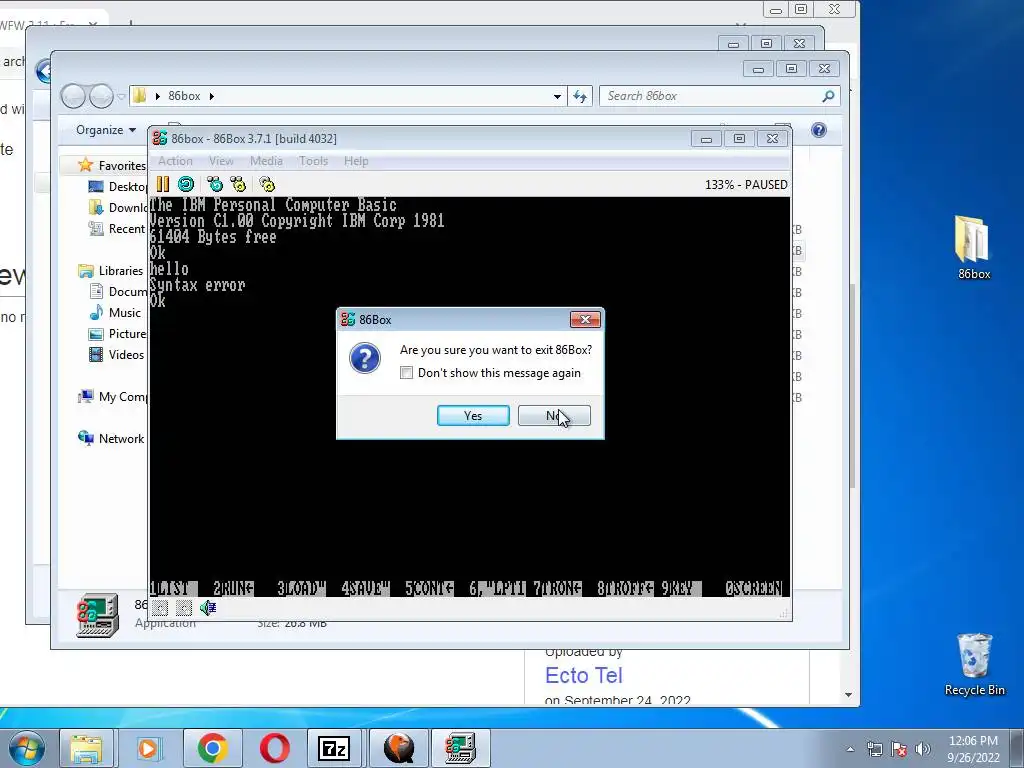Tick the "Don't show this message again" checkbox
1024x768 pixels.
pos(406,373)
